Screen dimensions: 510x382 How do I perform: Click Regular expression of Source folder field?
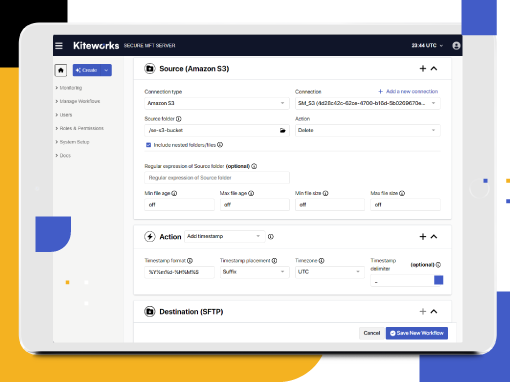click(217, 178)
